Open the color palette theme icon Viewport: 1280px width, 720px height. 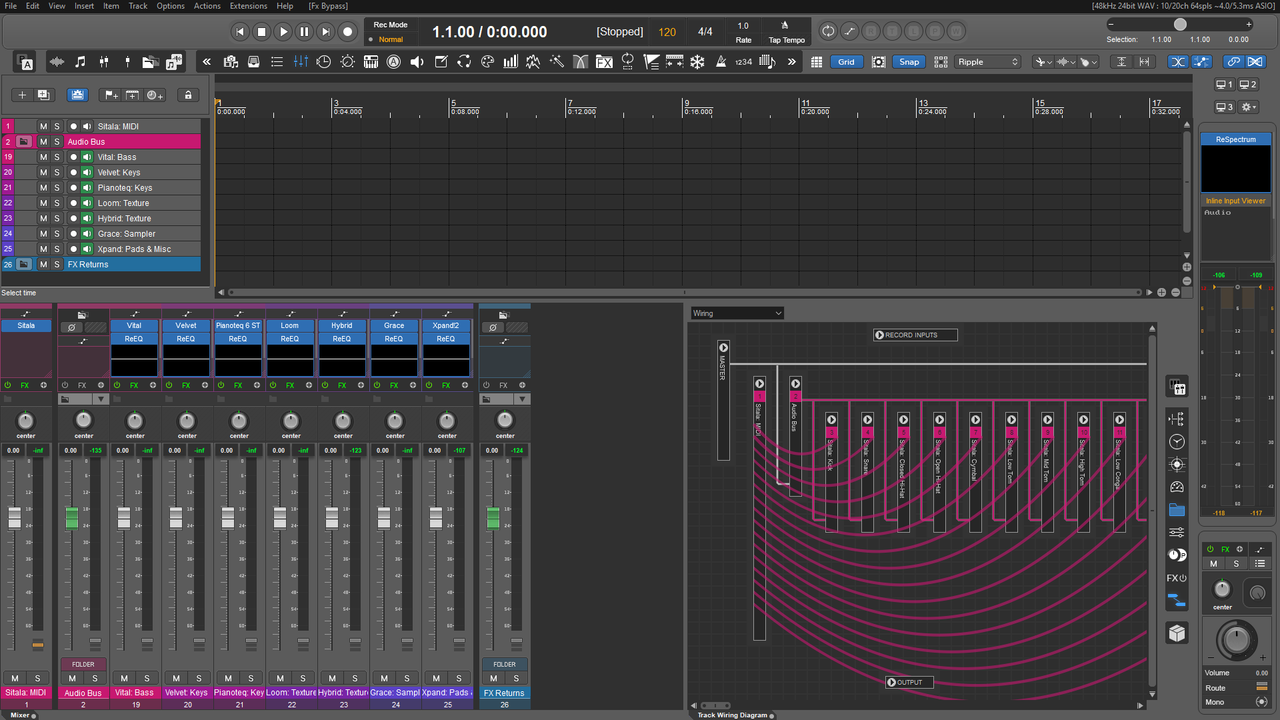[488, 62]
